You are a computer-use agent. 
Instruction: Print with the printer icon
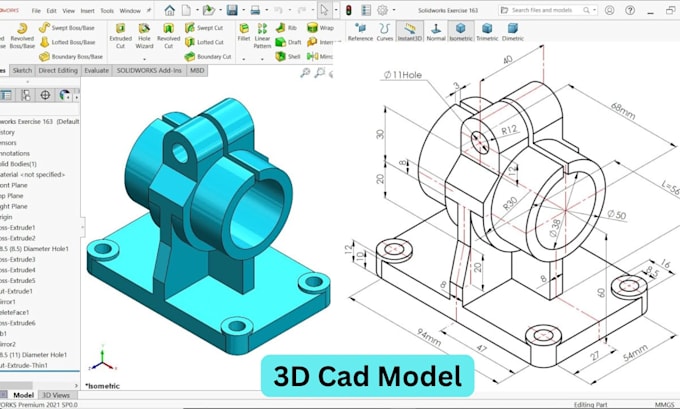255,10
